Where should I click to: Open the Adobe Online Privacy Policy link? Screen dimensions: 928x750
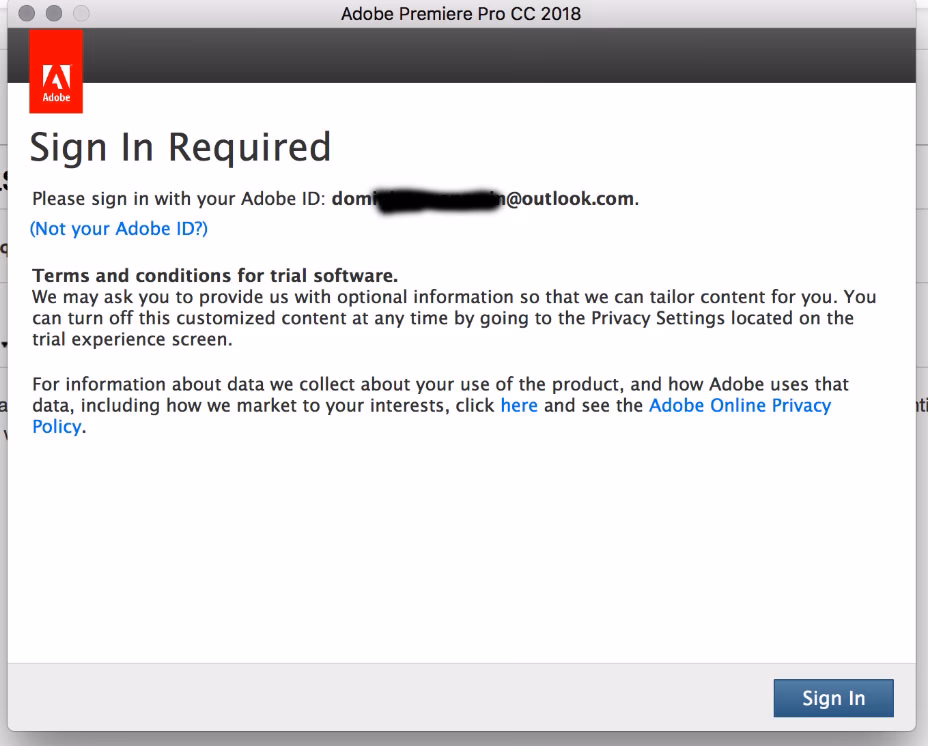tap(740, 405)
